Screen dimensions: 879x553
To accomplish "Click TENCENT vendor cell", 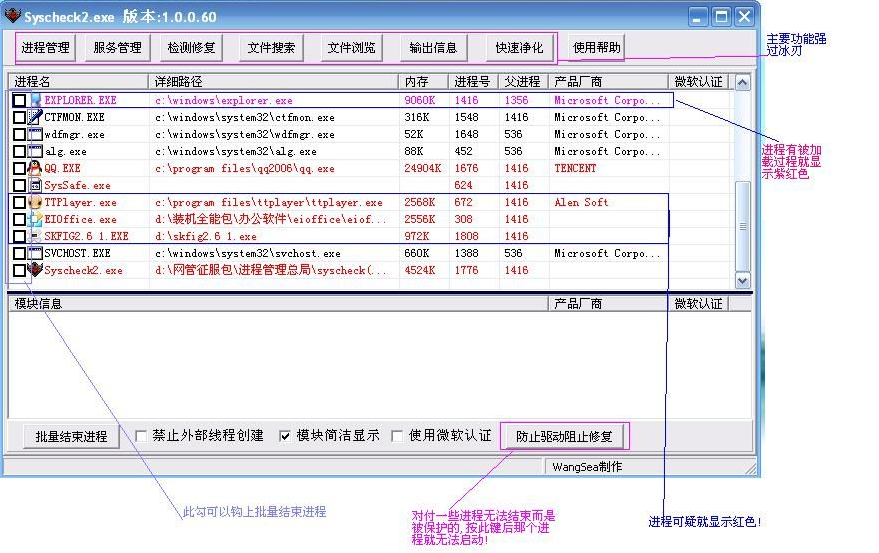I will (575, 168).
